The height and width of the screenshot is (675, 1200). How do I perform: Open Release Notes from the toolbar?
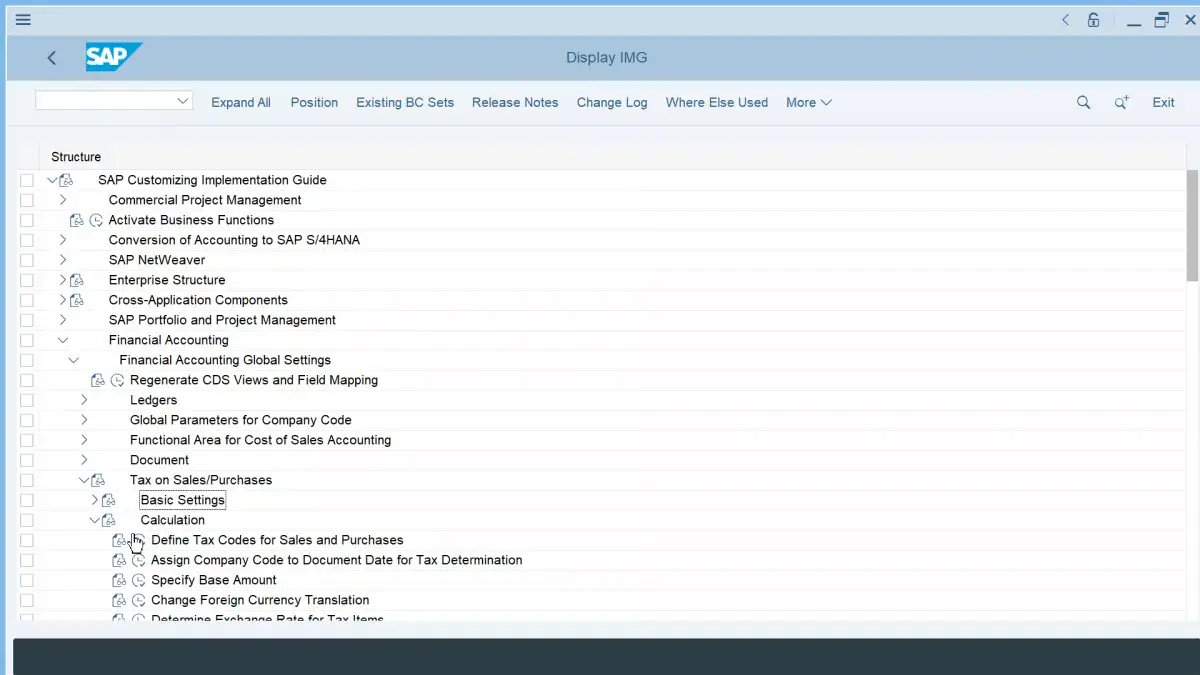point(515,102)
